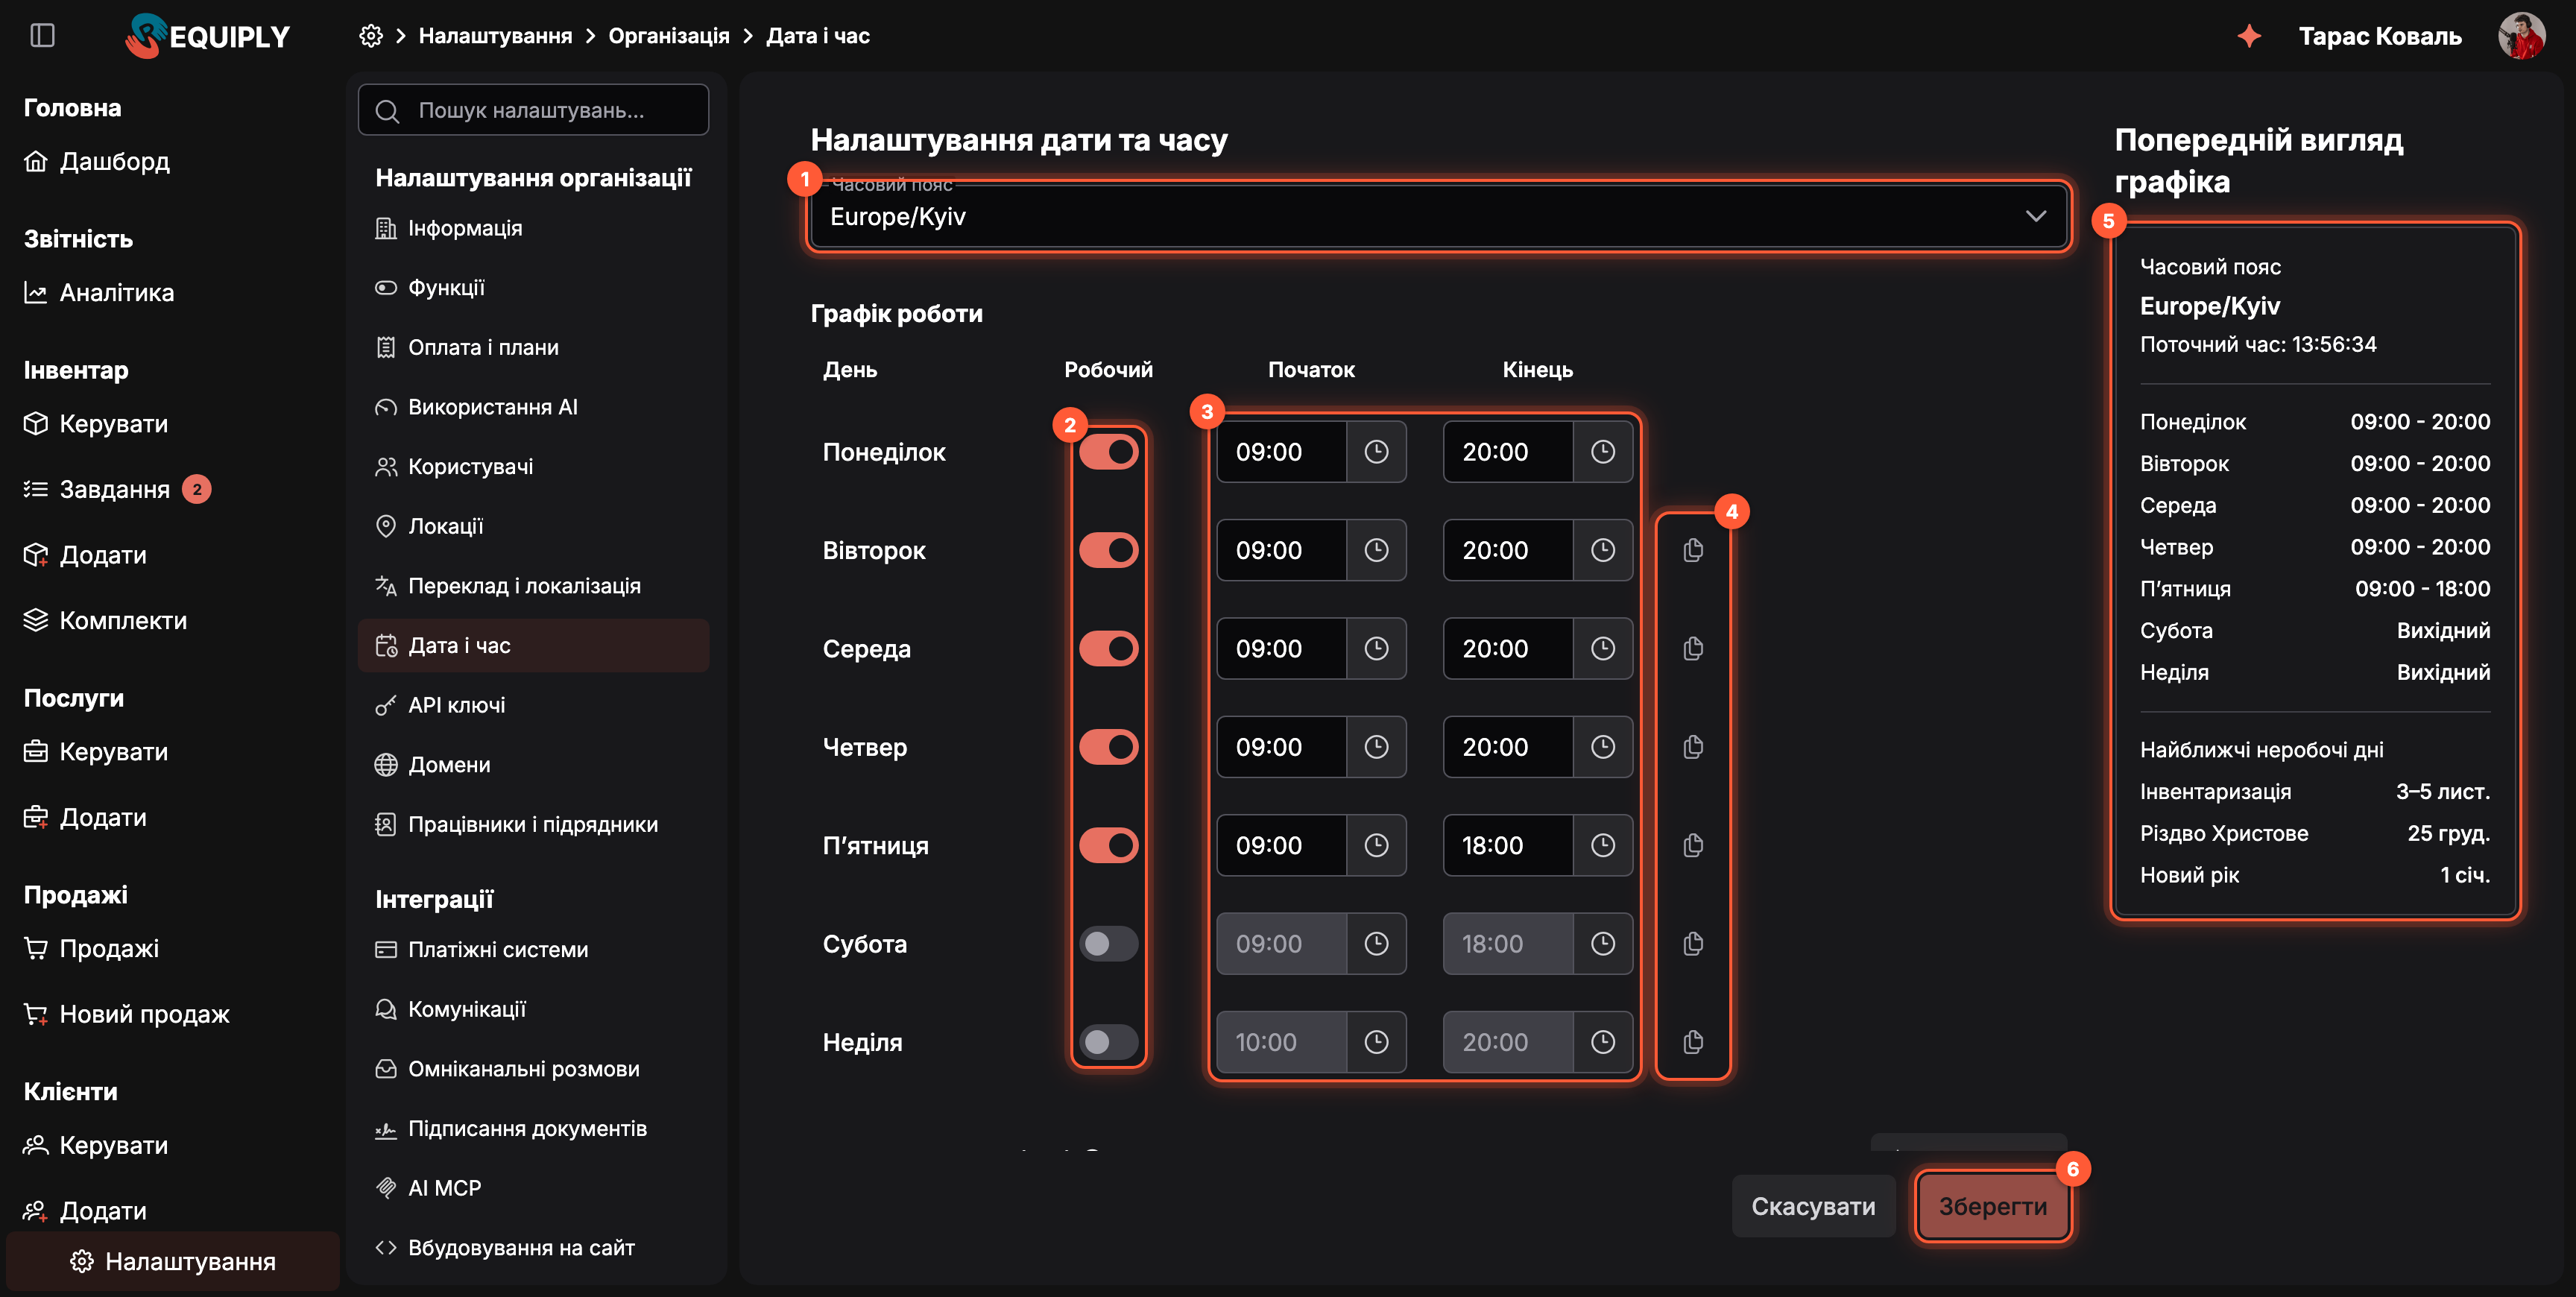The height and width of the screenshot is (1297, 2576).
Task: Click the Пошук налаштувань search field
Action: [533, 110]
